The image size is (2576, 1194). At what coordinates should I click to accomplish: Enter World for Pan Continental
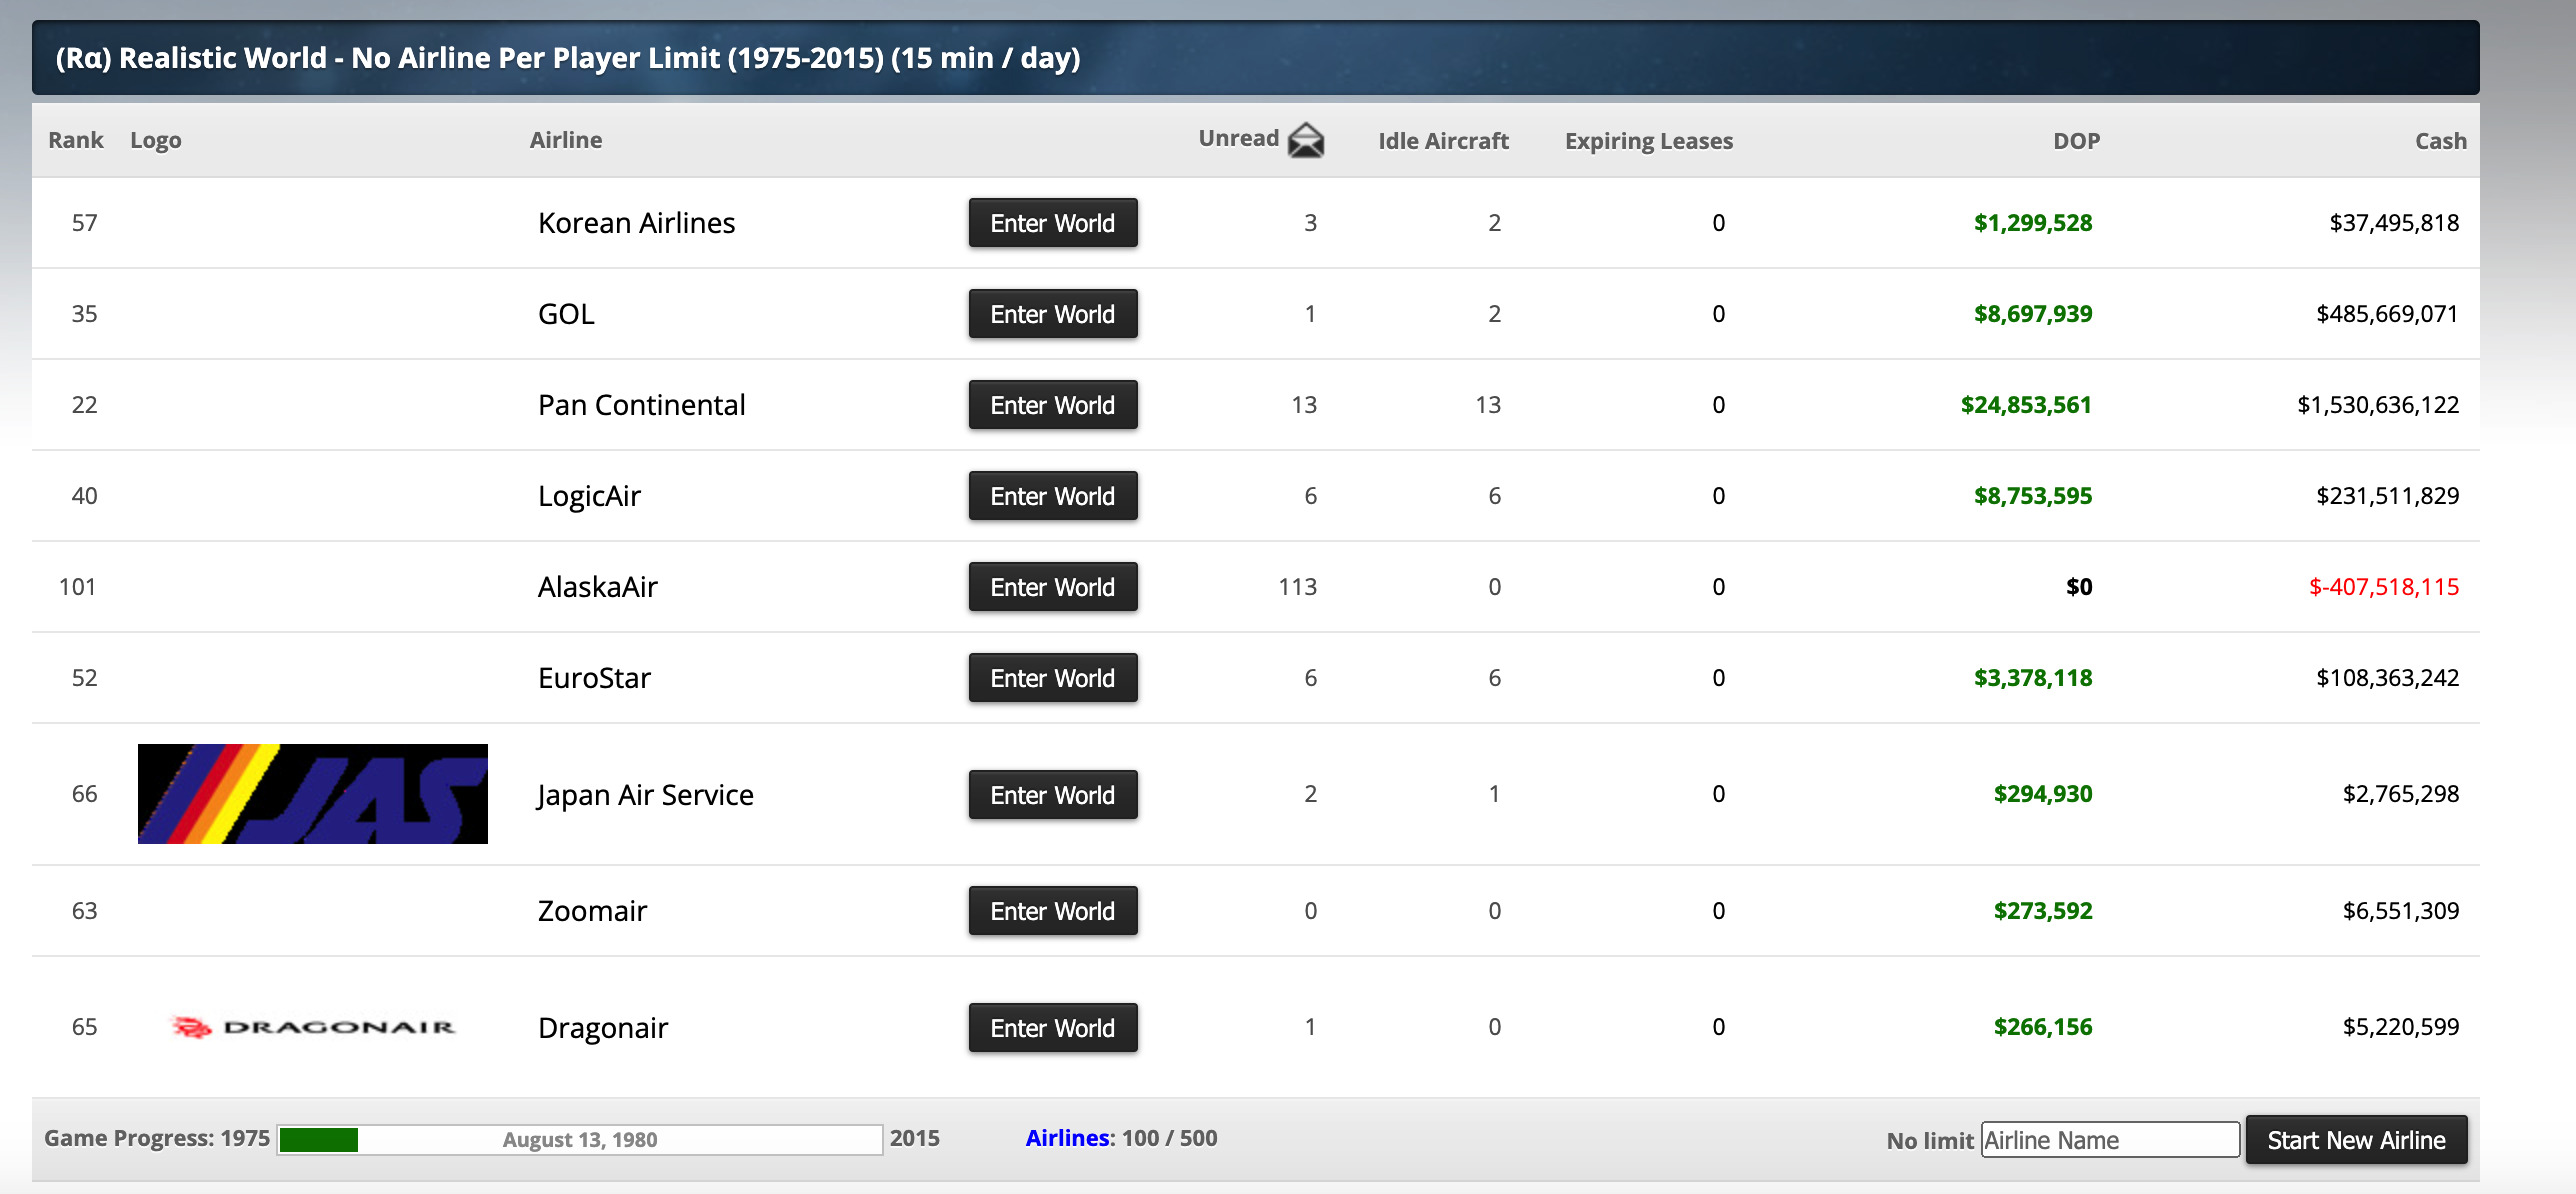pyautogui.click(x=1053, y=405)
